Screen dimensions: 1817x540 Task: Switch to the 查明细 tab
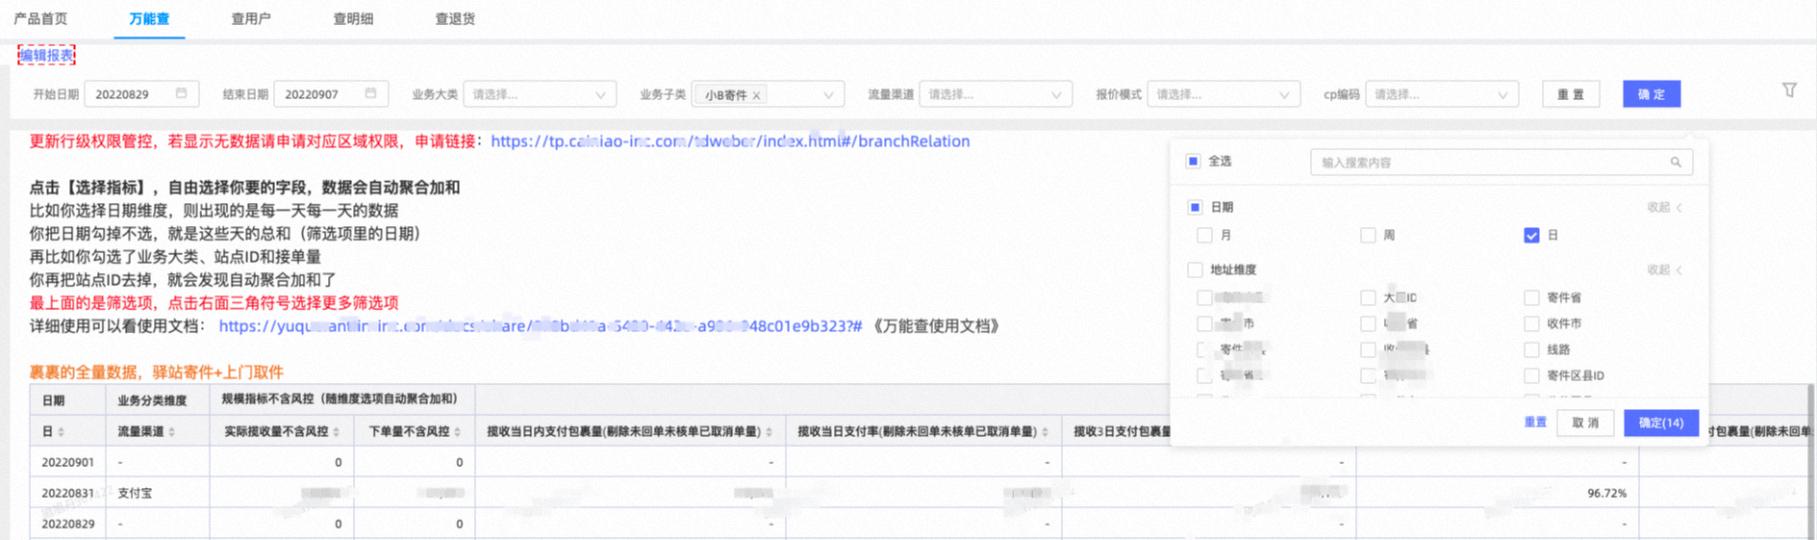click(x=353, y=18)
